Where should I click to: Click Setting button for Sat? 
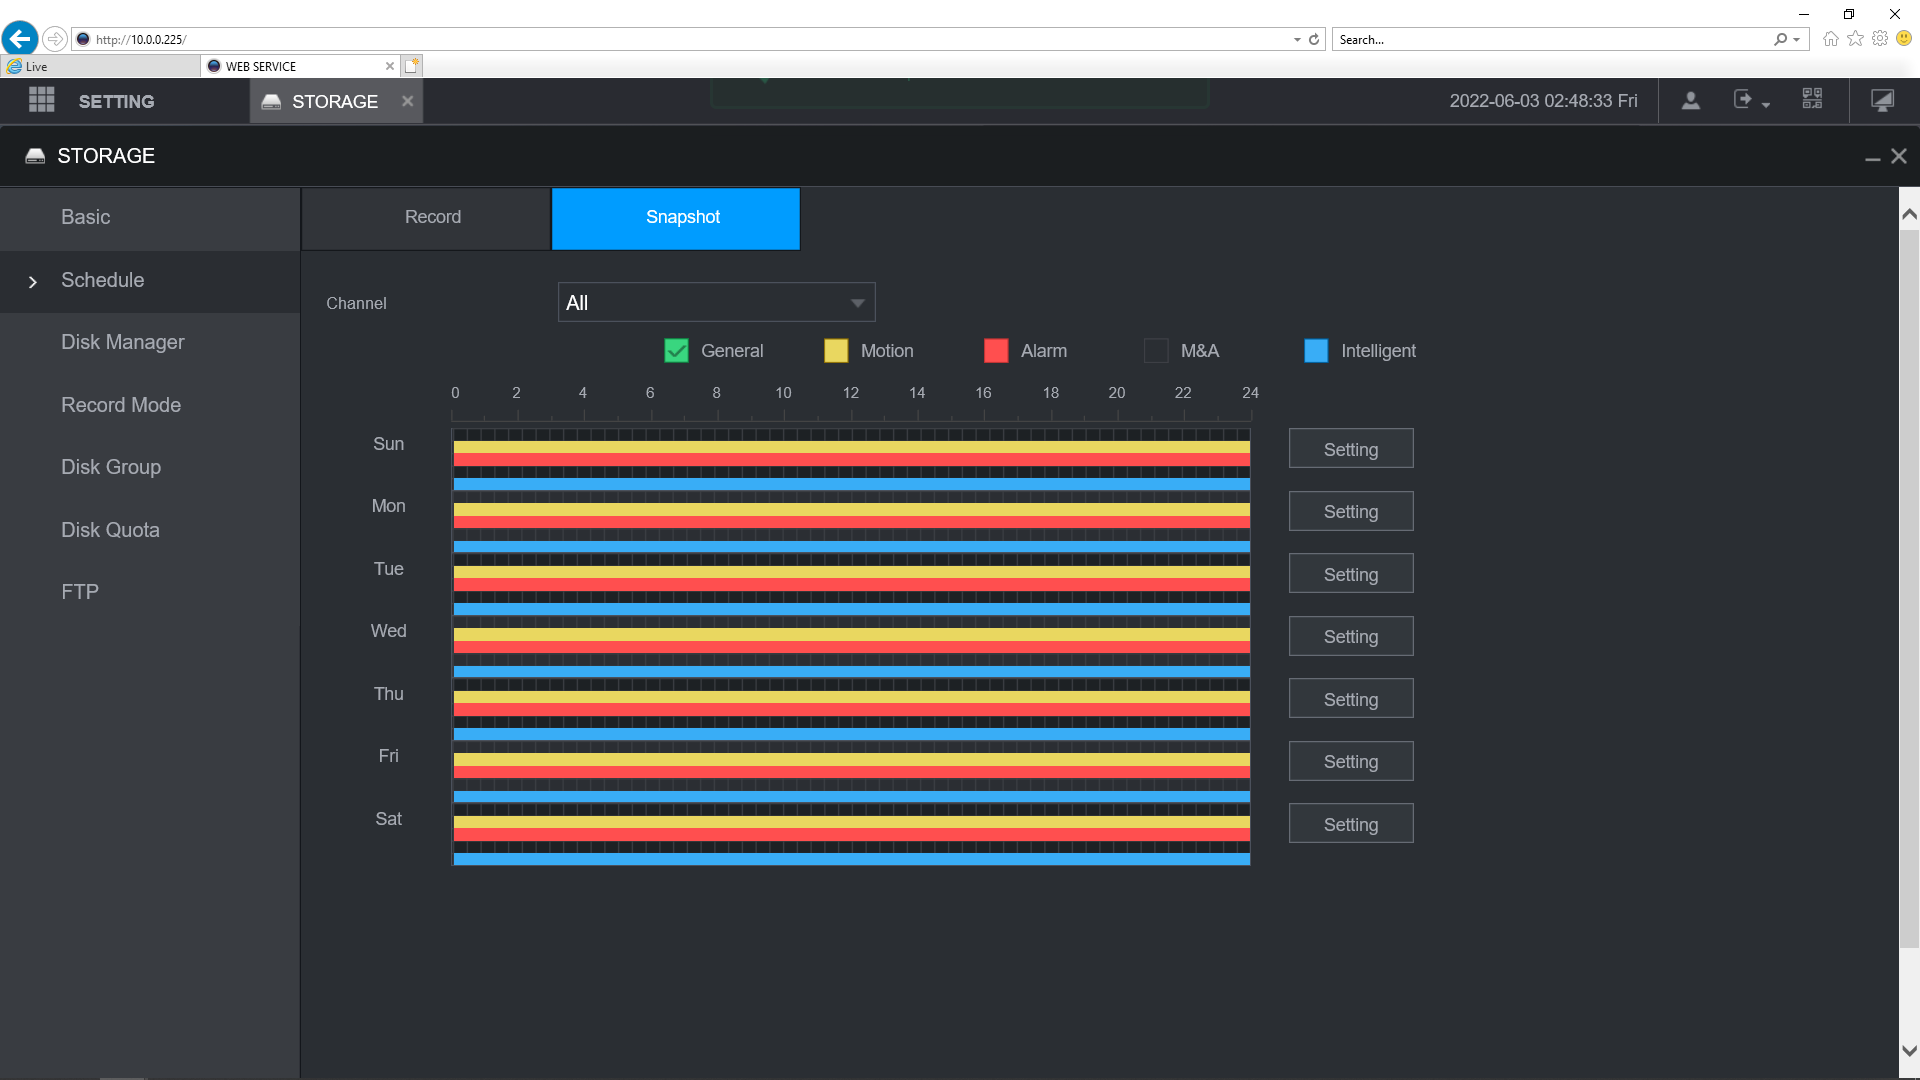pyautogui.click(x=1351, y=824)
